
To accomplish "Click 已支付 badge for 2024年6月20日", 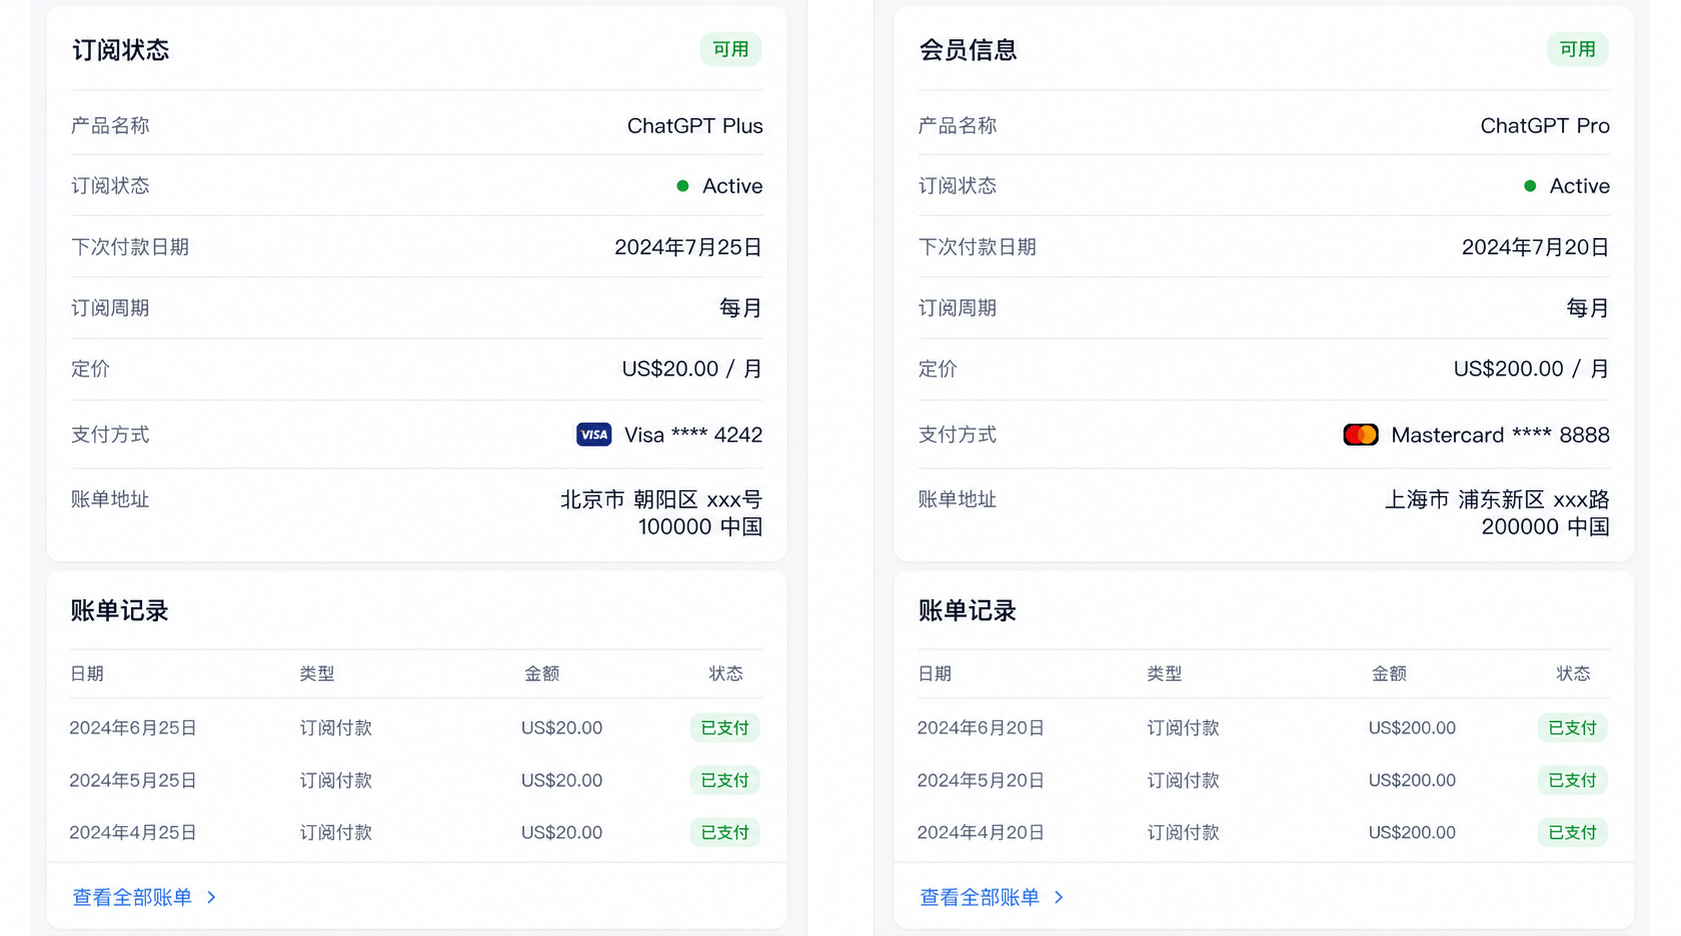I will click(x=1572, y=728).
